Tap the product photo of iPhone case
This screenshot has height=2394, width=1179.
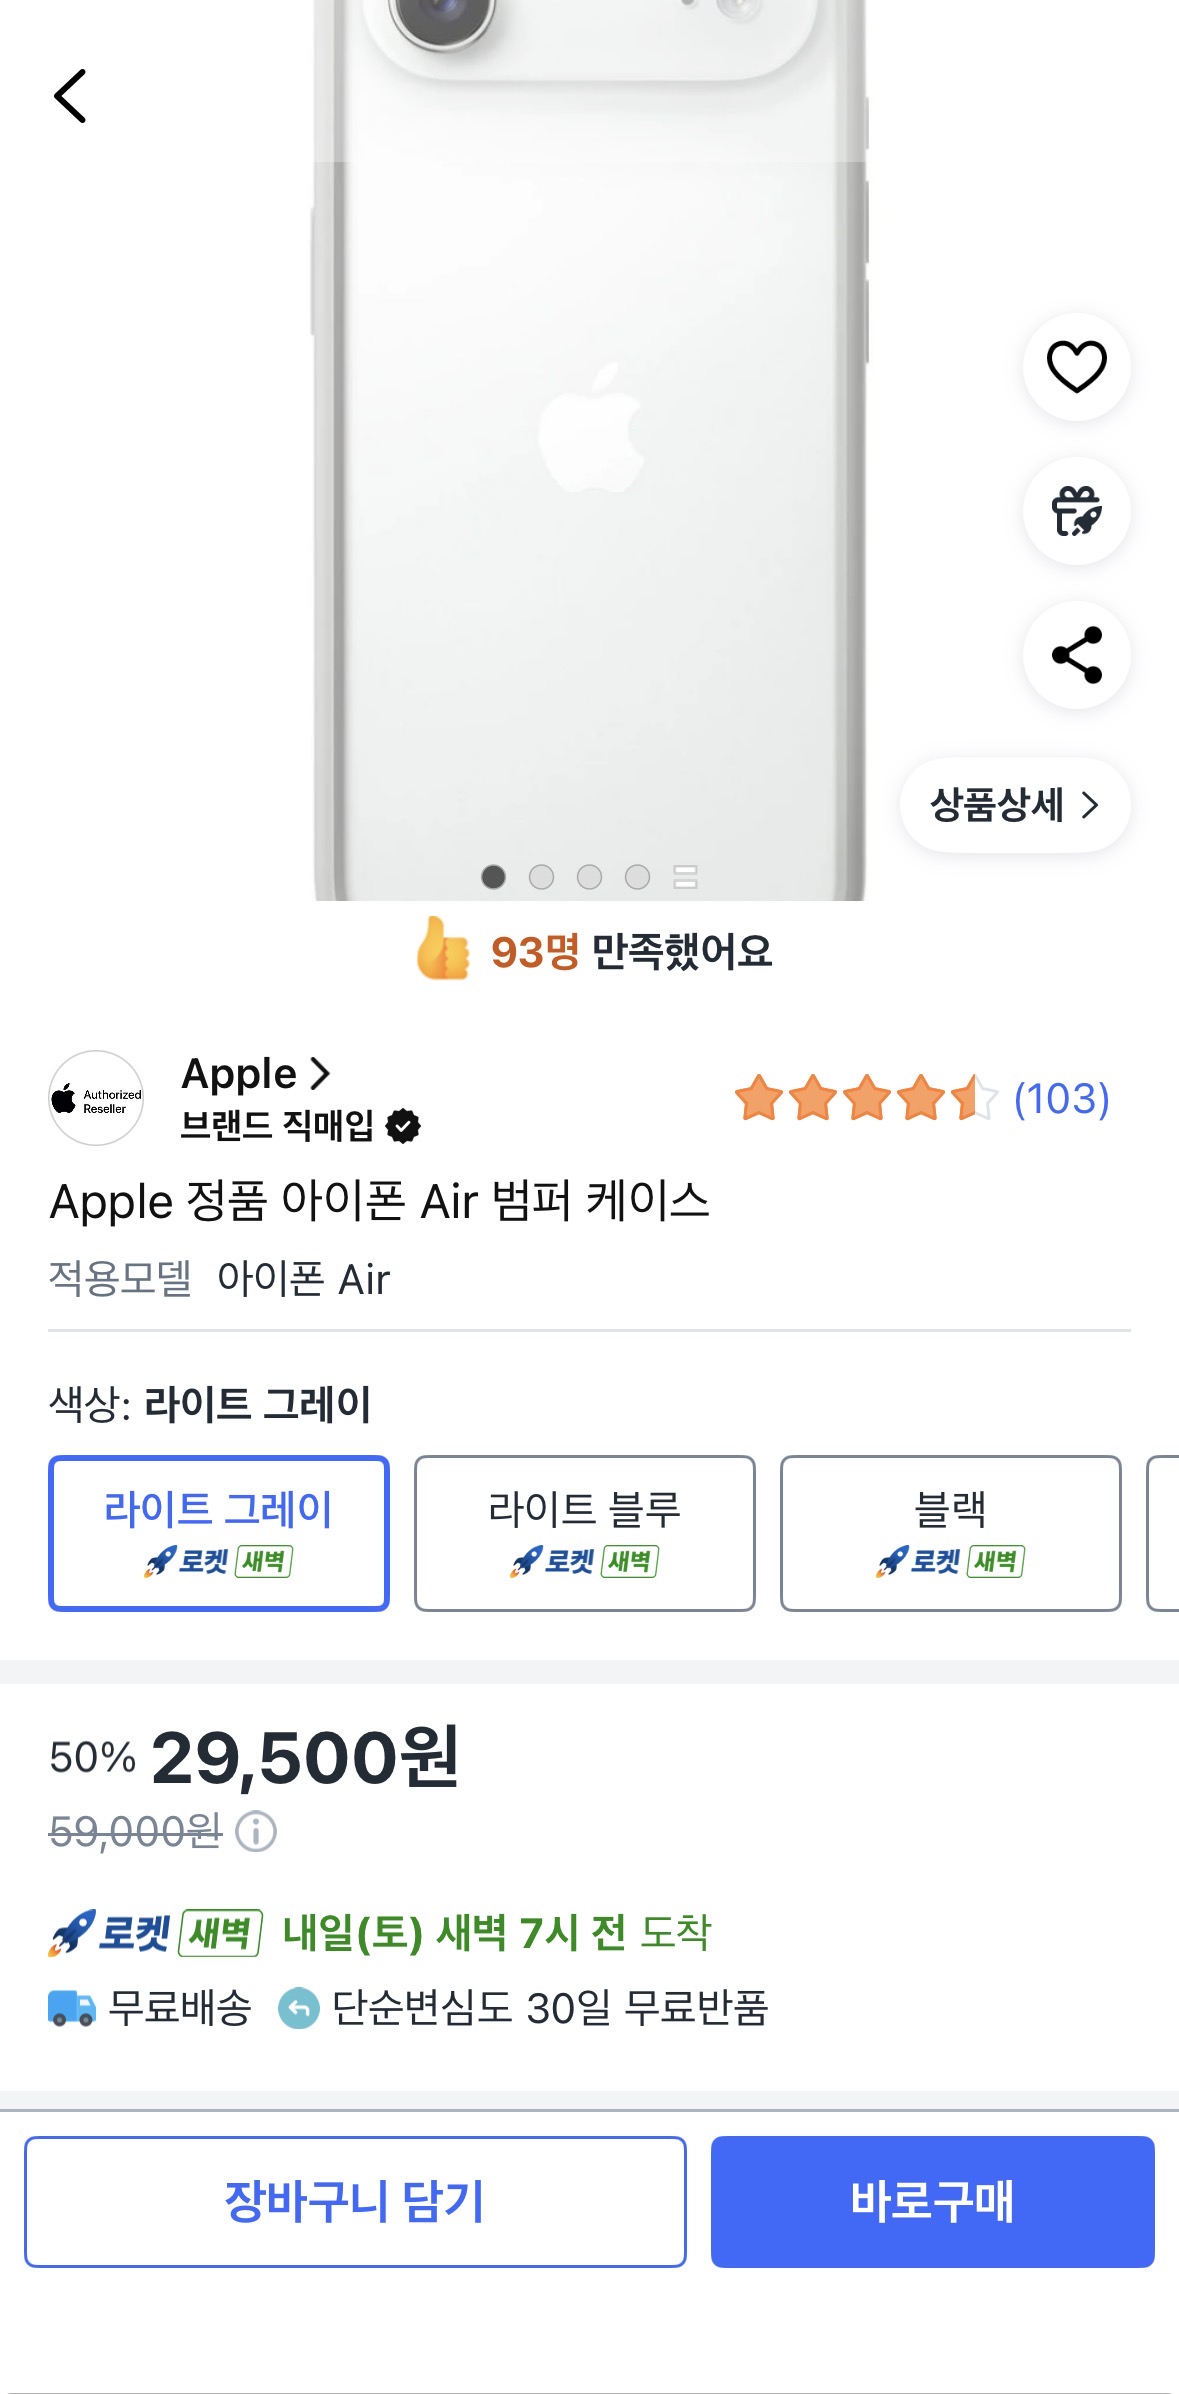pos(590,450)
